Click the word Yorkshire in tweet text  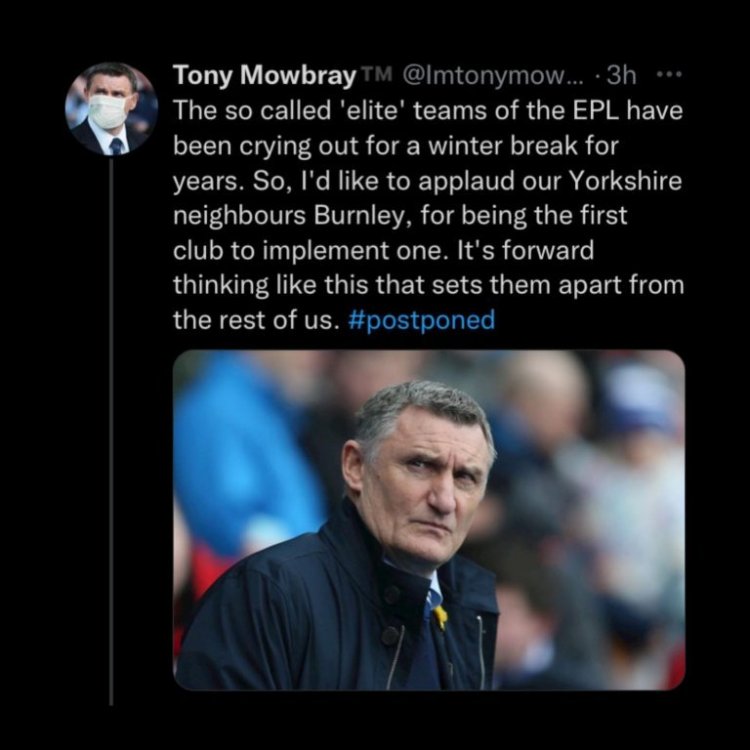[625, 181]
